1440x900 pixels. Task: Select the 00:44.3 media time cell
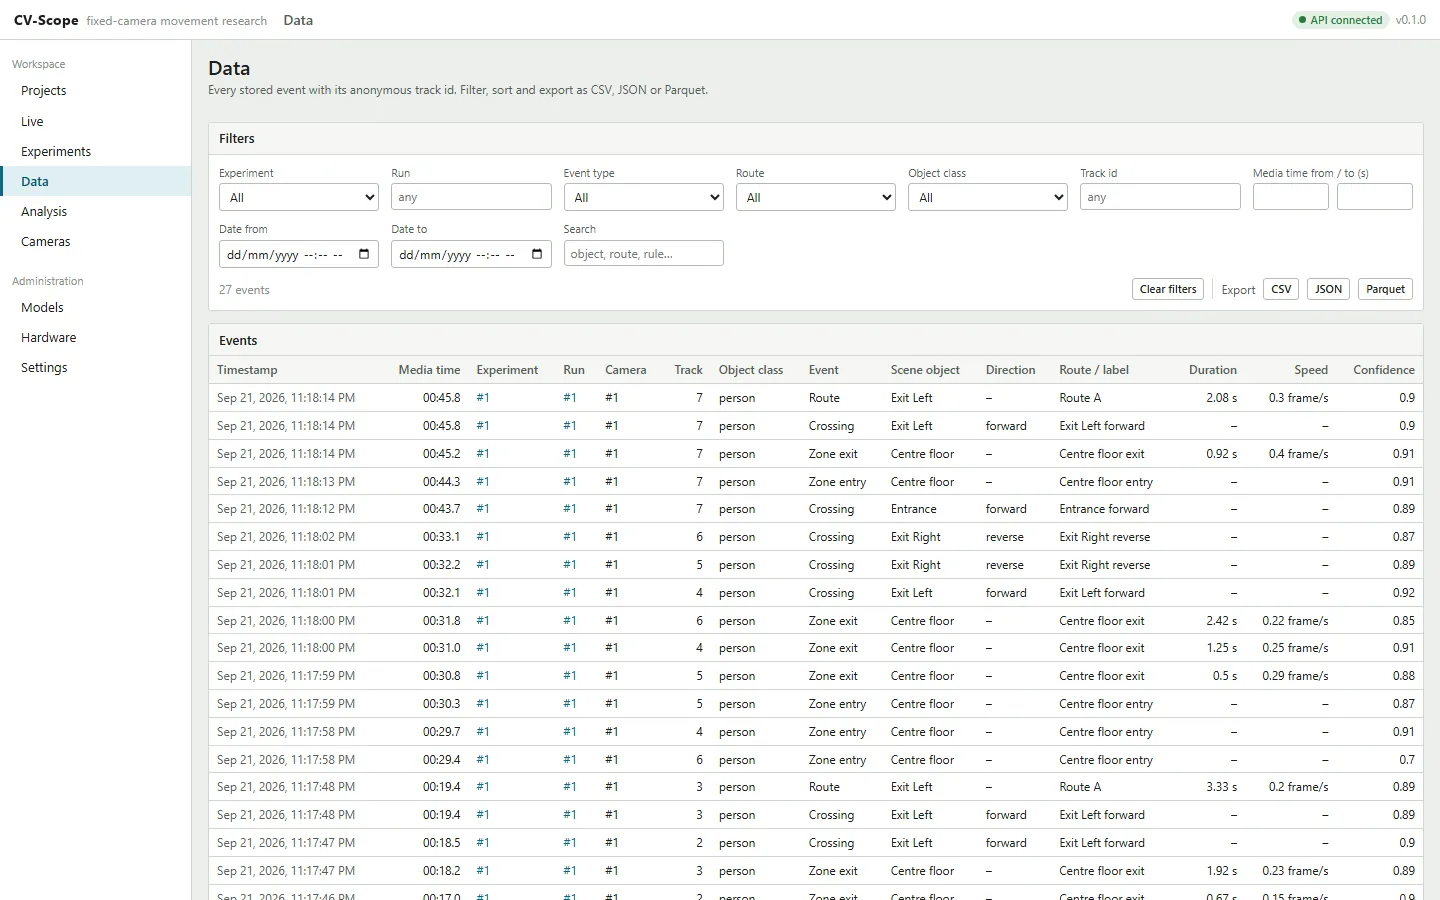coord(441,482)
